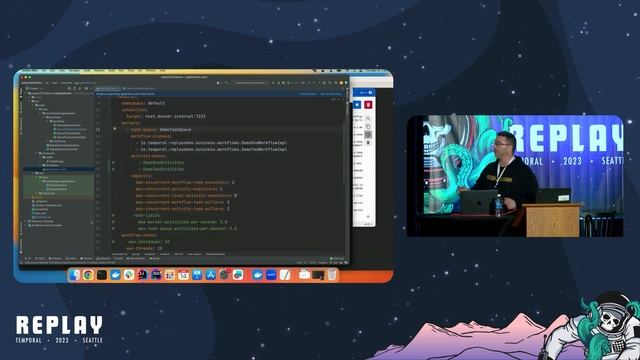Click 'max-concurrent-local-activity-executors' line
Image resolution: width=640 pixels, height=360 pixels.
point(186,196)
